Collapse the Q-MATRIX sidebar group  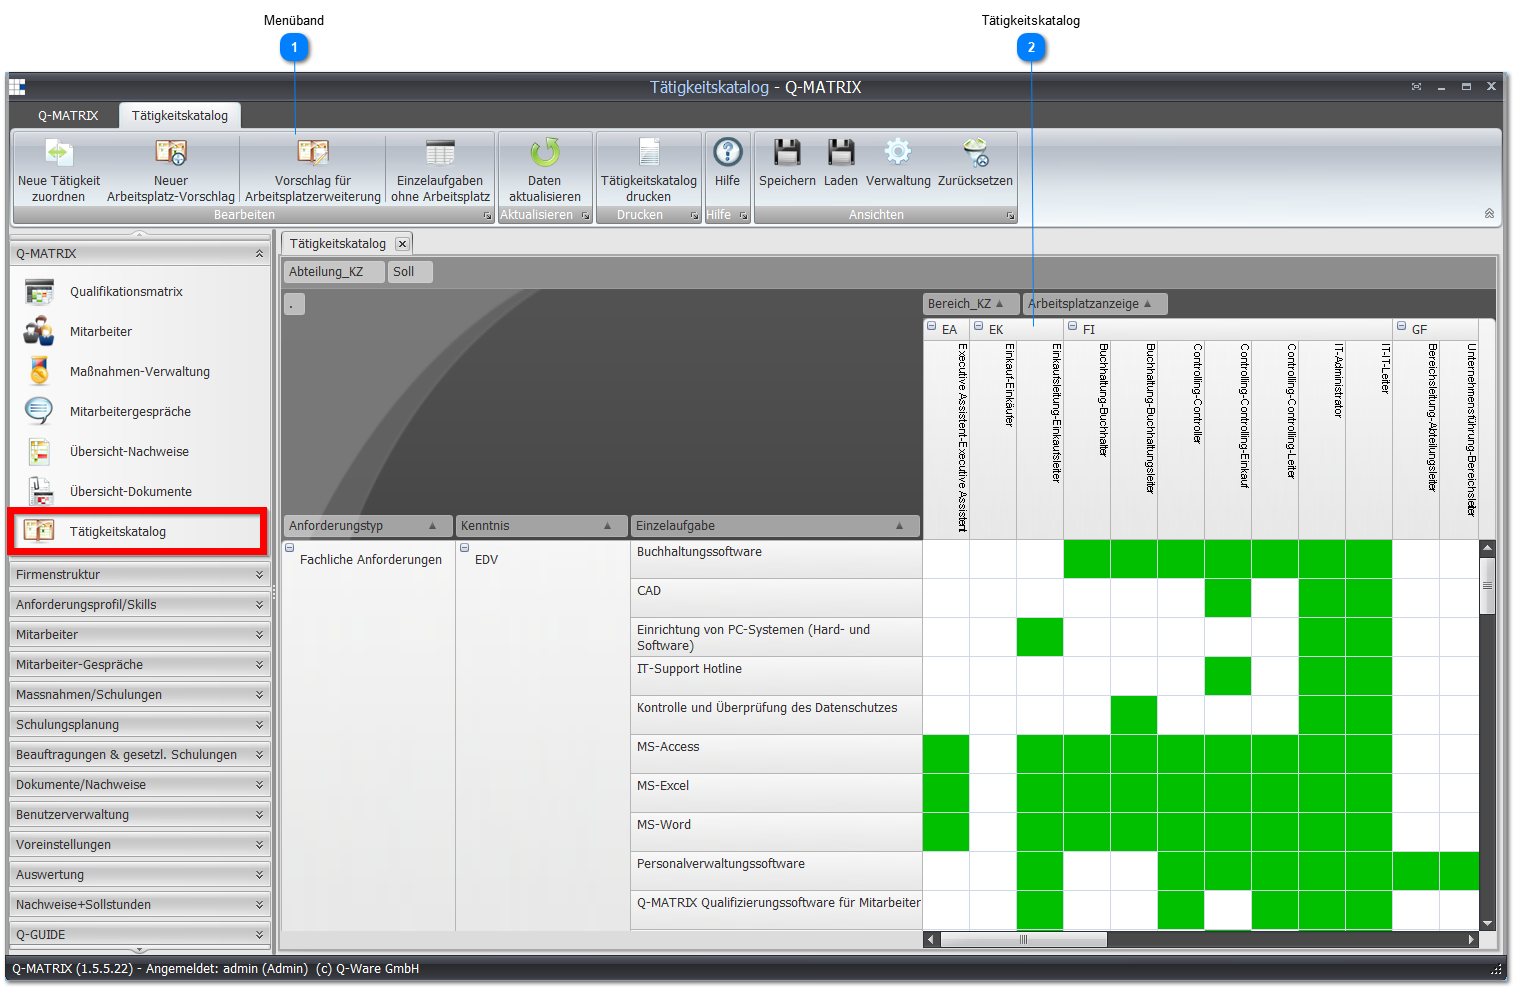[259, 254]
